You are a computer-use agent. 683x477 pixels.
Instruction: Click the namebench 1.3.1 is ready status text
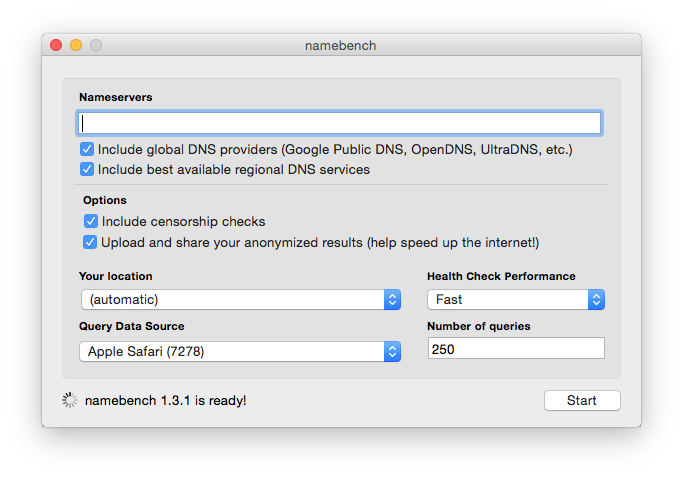pyautogui.click(x=165, y=401)
